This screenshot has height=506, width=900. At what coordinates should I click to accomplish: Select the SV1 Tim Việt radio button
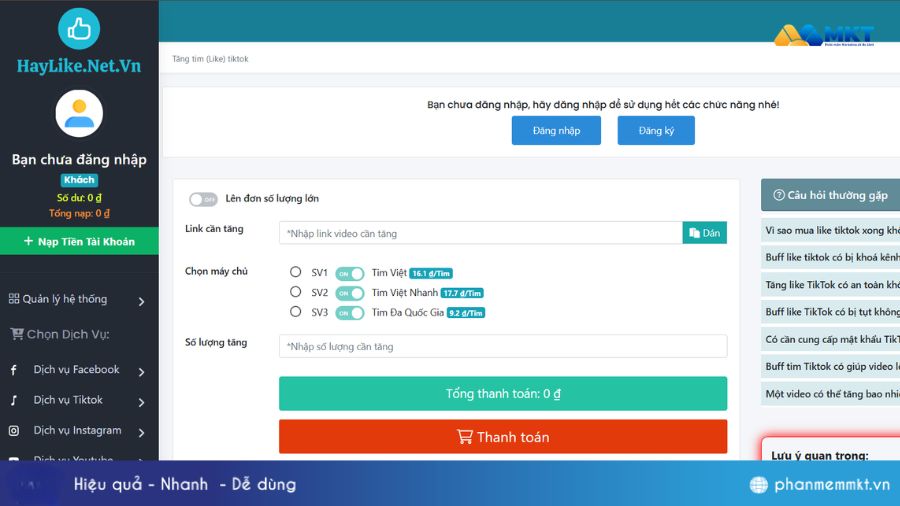point(295,272)
